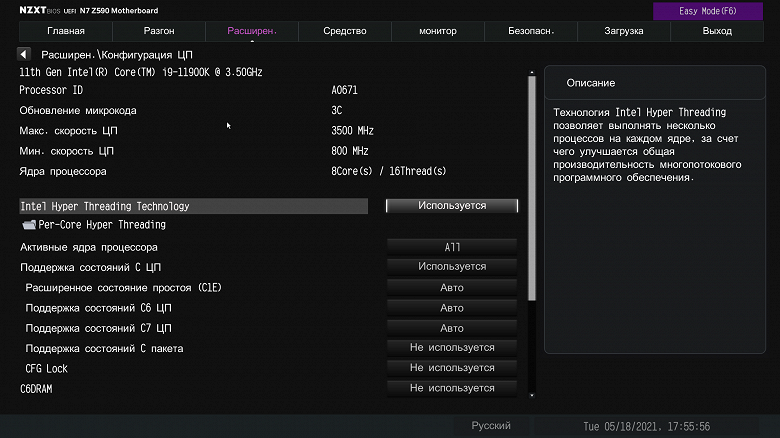This screenshot has width=780, height=438.
Task: Select the Расширен. tab
Action: point(252,31)
